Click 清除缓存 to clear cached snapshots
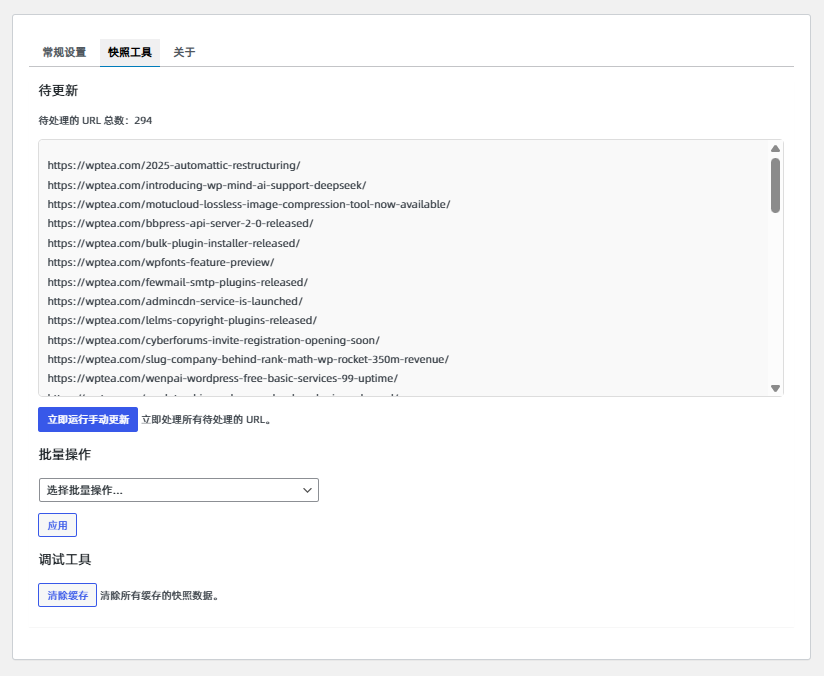The image size is (824, 676). tap(67, 595)
